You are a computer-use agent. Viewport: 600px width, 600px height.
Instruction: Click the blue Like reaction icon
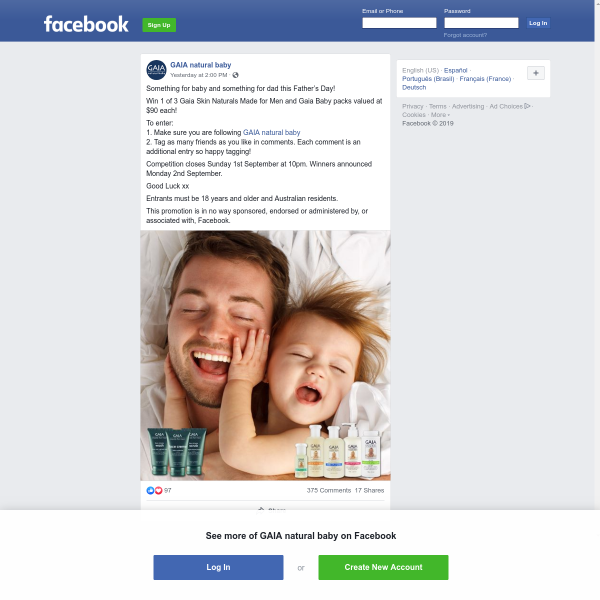click(150, 490)
